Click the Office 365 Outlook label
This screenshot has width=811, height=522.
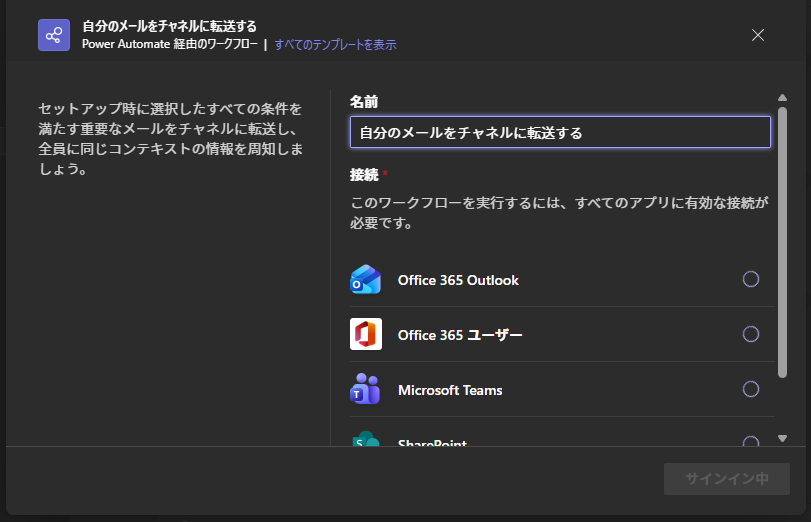pos(458,280)
